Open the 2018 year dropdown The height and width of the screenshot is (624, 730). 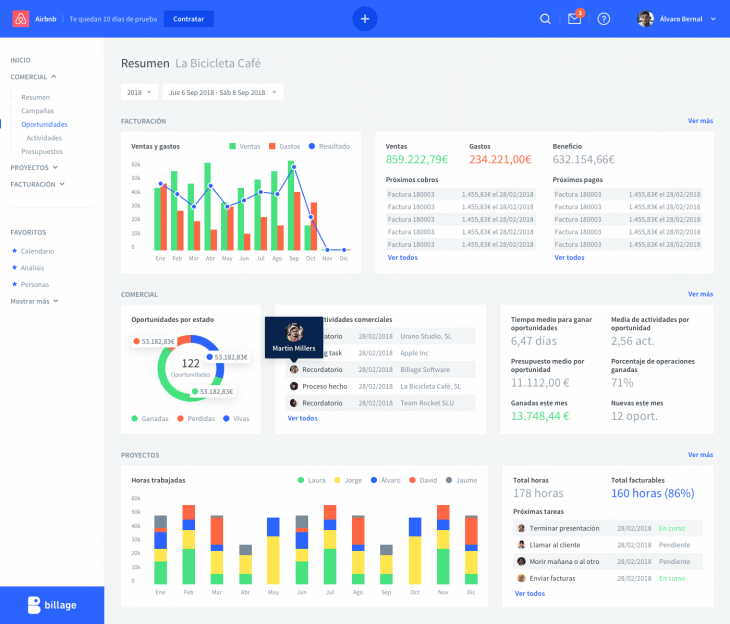(139, 92)
